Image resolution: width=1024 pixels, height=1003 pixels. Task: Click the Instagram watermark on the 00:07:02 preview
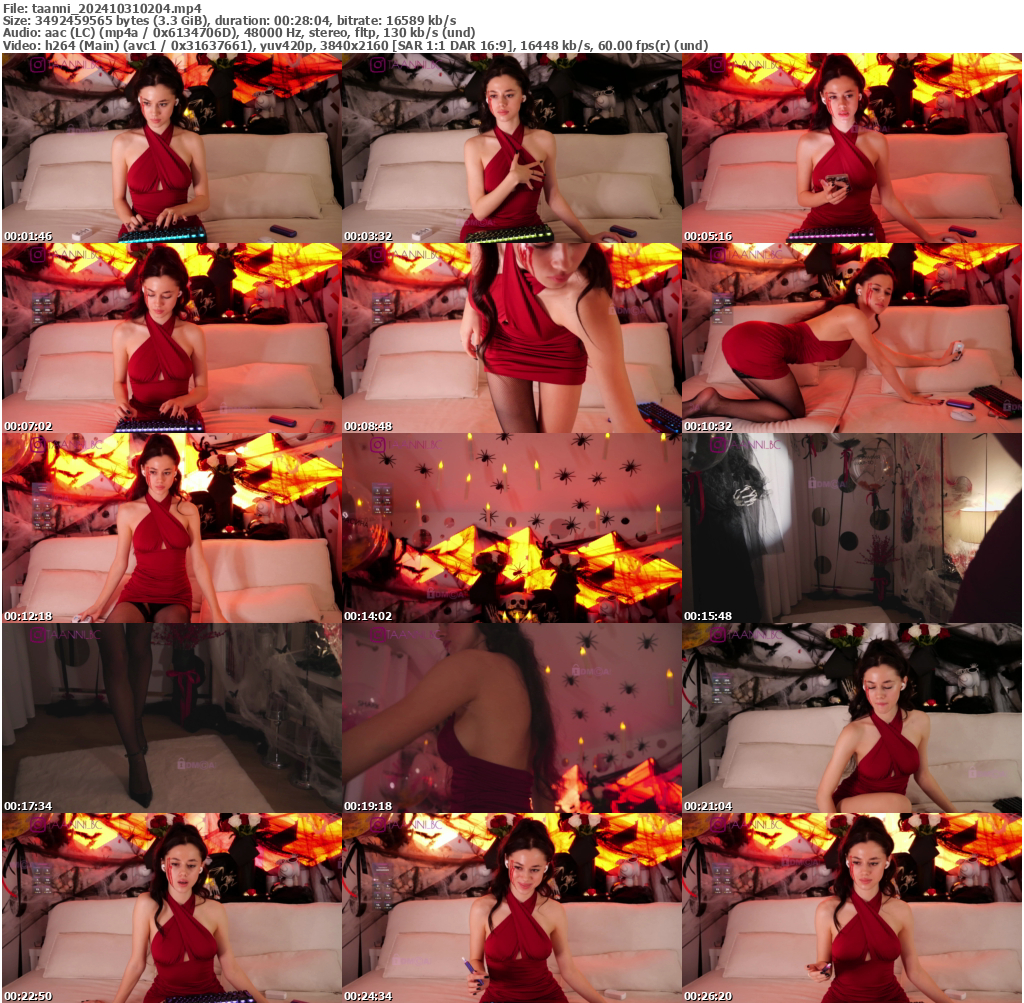[37, 255]
